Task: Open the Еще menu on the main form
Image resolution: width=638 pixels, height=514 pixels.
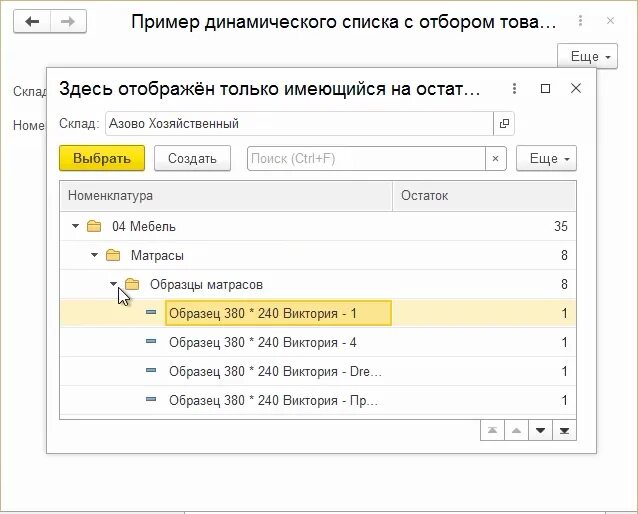Action: pyautogui.click(x=587, y=57)
